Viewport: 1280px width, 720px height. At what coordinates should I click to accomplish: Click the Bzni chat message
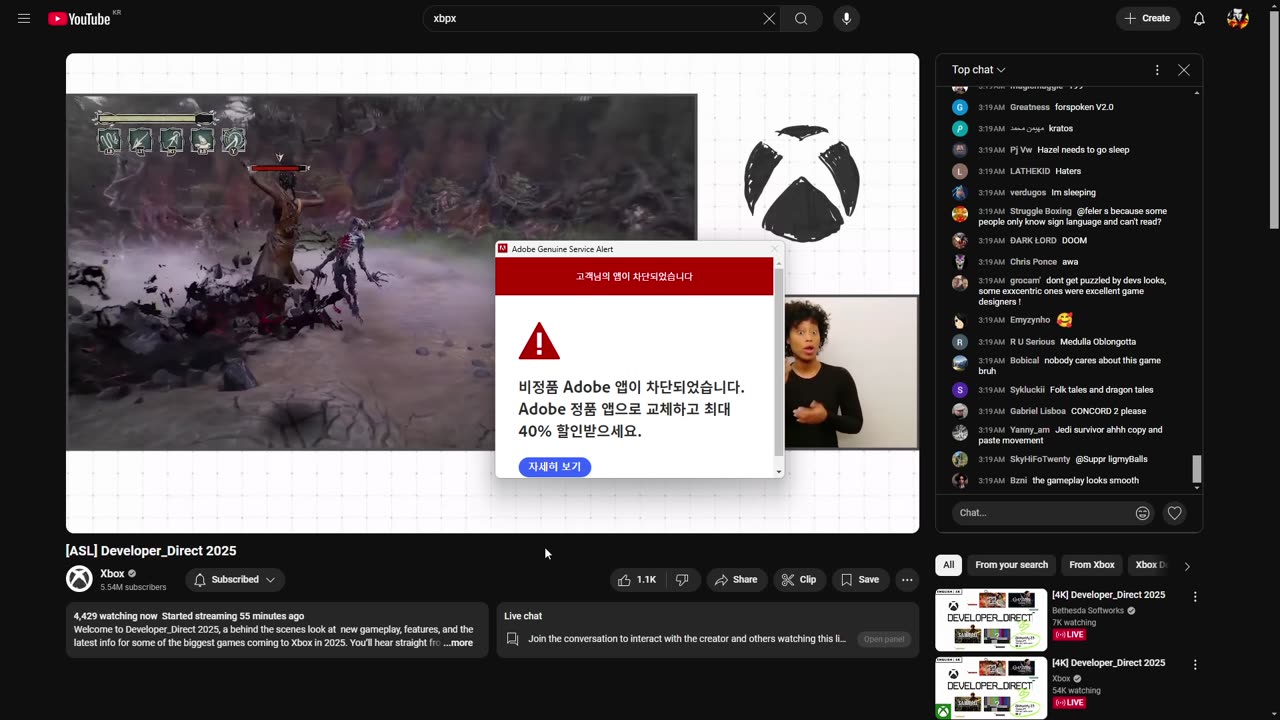[1085, 481]
